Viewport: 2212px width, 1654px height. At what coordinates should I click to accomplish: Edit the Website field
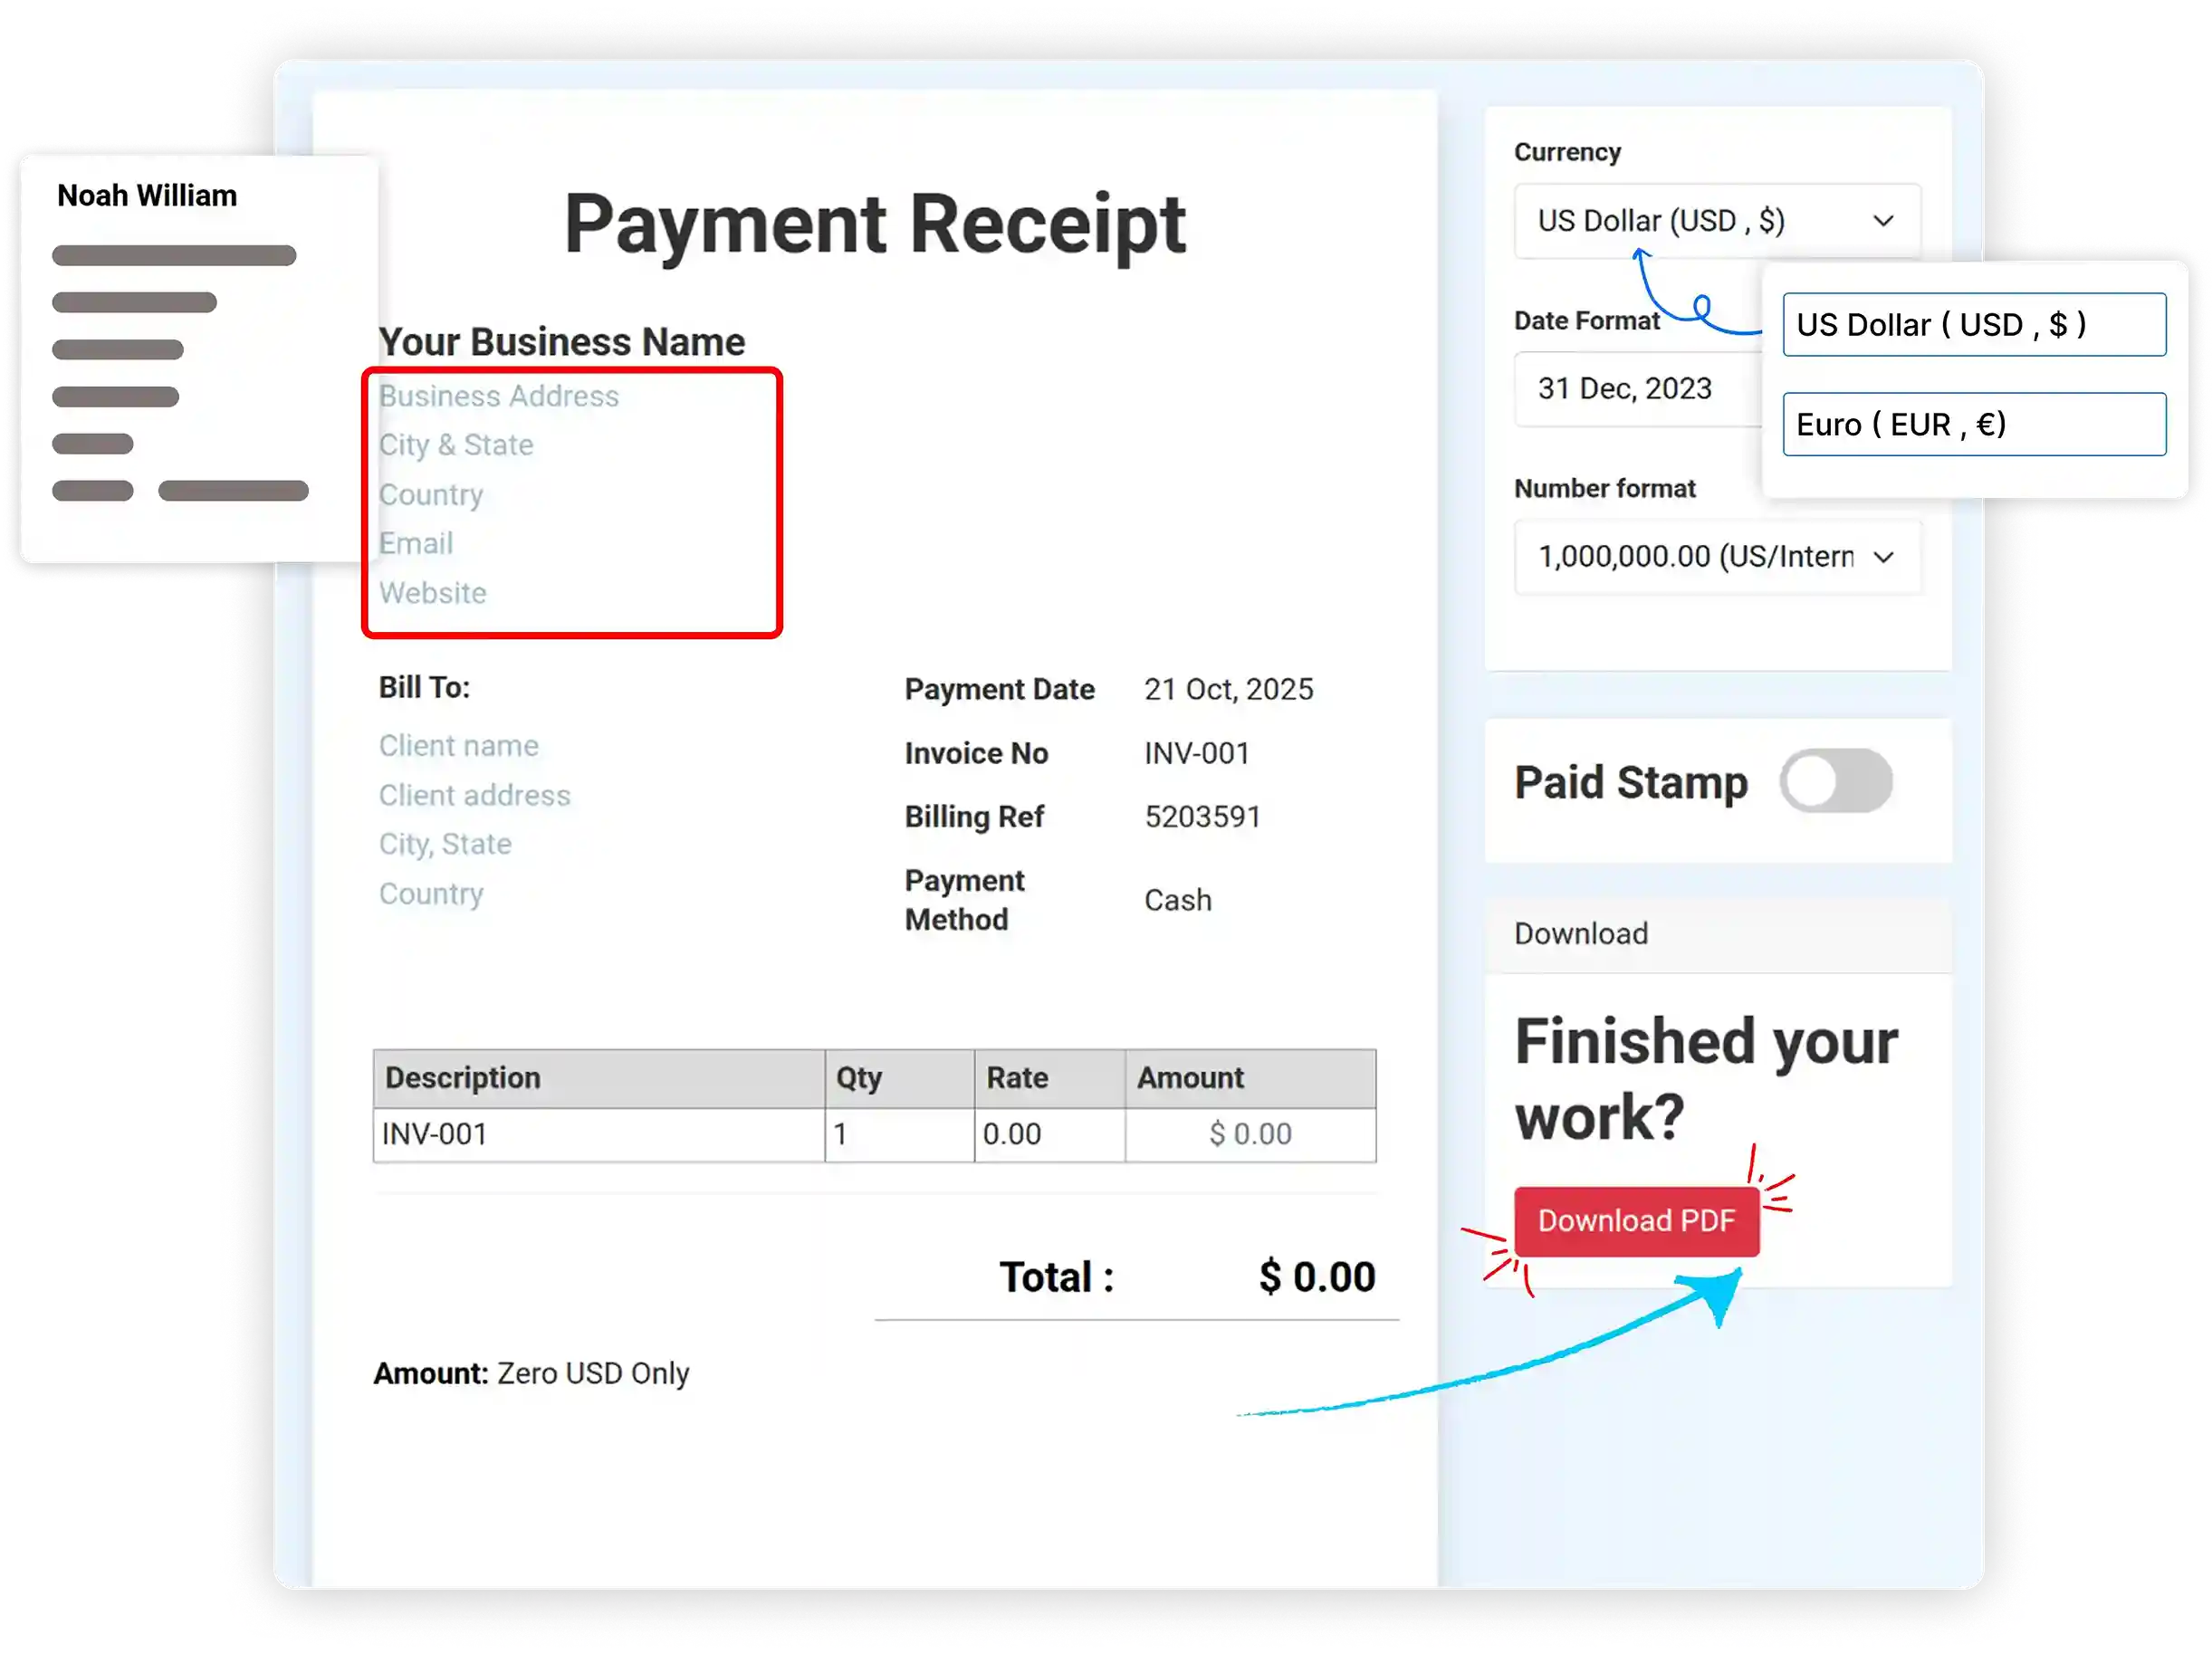(x=432, y=592)
